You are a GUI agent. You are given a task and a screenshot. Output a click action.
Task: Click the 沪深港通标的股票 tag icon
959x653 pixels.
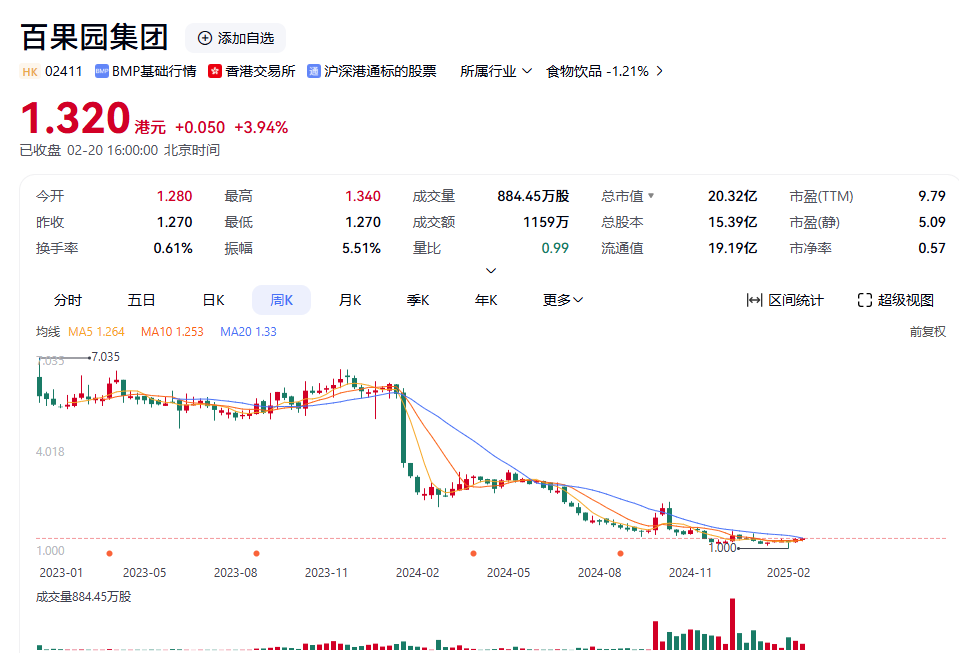[x=314, y=71]
